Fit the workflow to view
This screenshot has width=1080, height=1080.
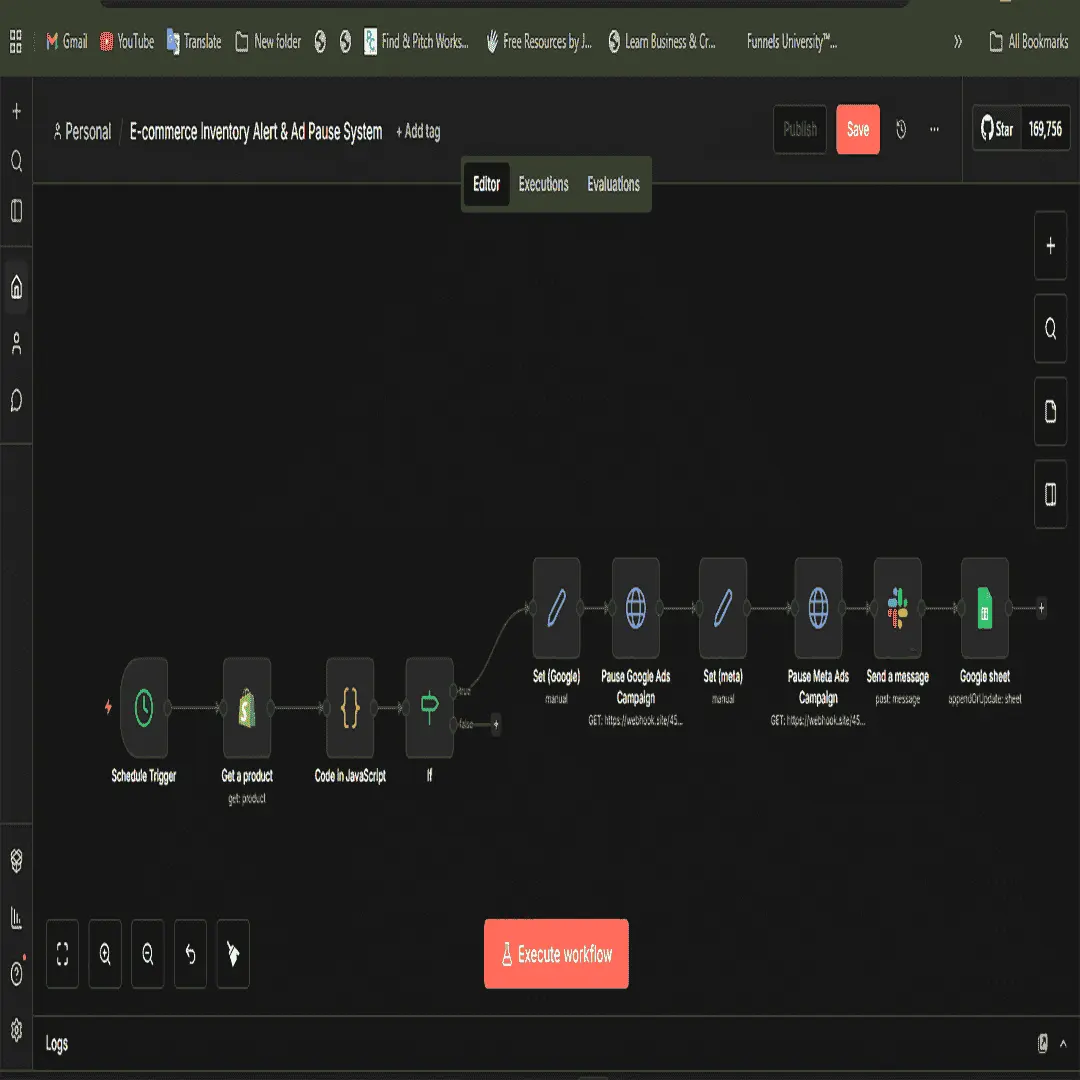click(62, 954)
